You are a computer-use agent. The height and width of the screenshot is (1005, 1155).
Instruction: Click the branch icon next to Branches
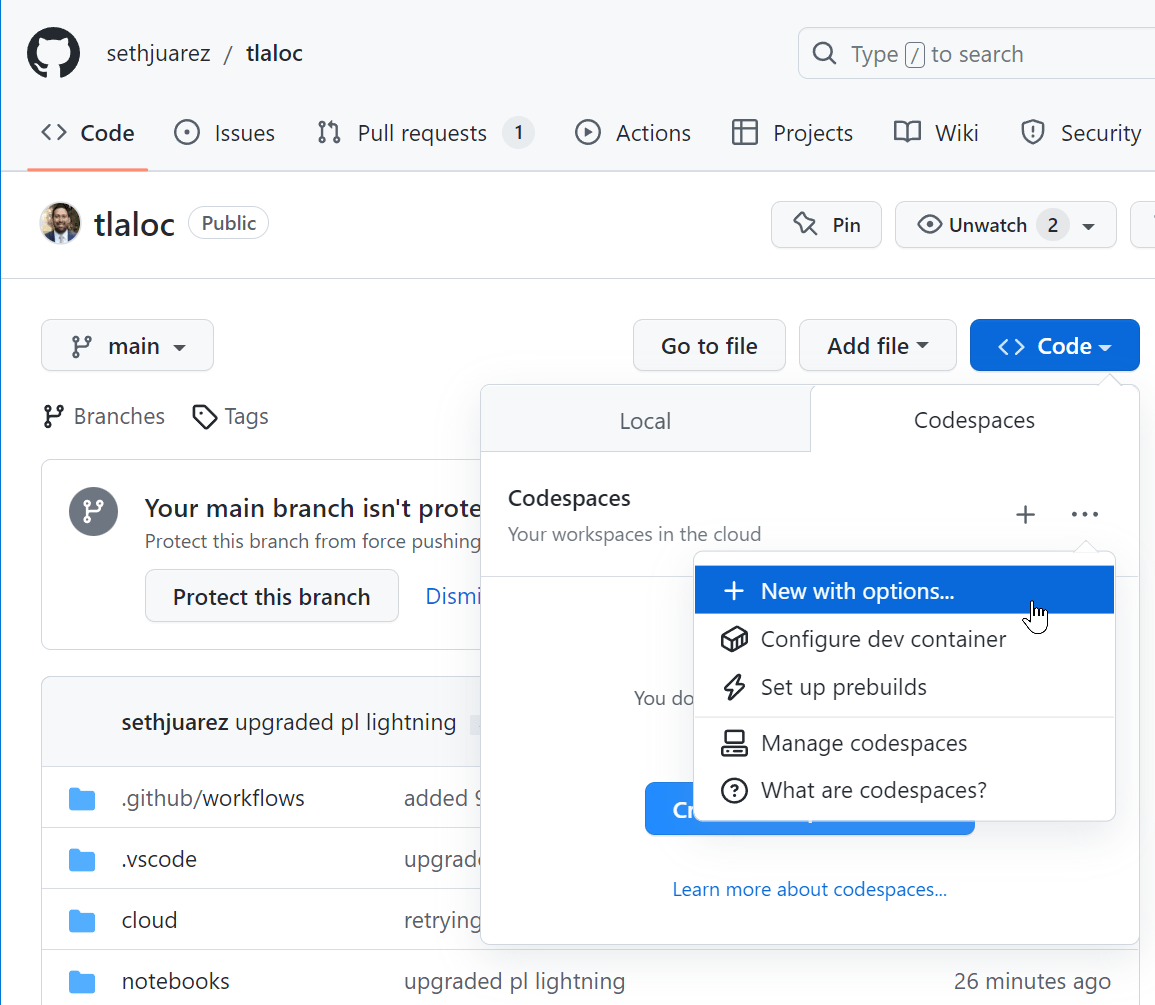click(51, 416)
